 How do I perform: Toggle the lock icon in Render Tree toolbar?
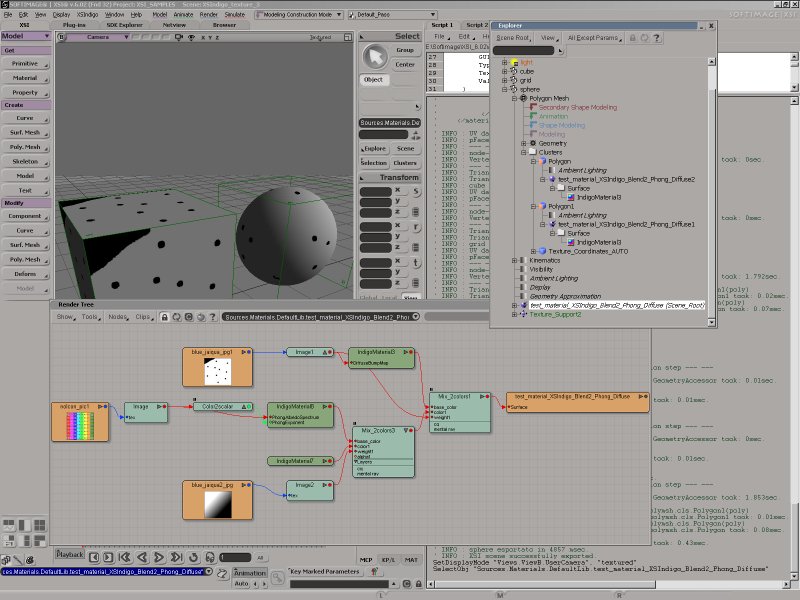(x=163, y=316)
